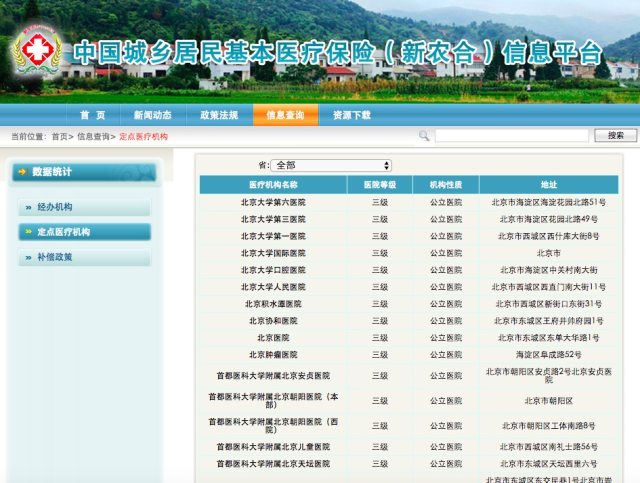Select the 信息查询 navigation tab

pyautogui.click(x=285, y=115)
